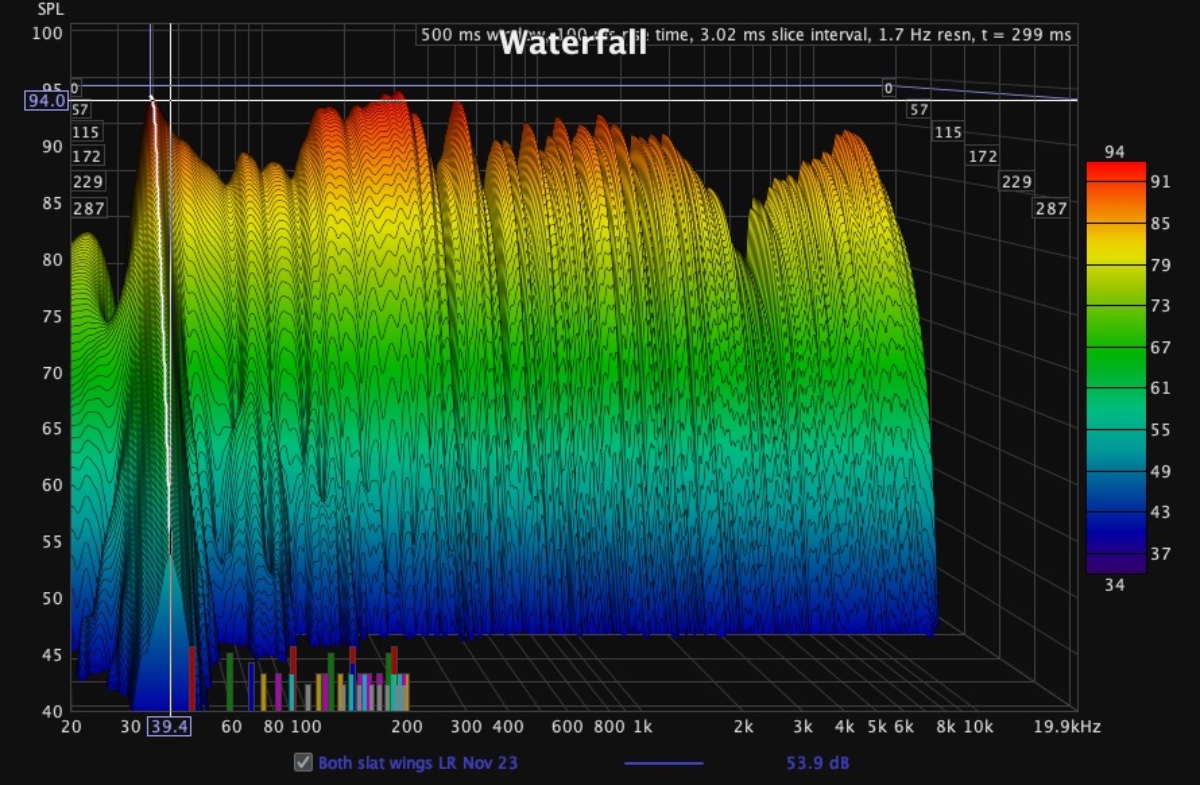The image size is (1200, 785).
Task: Click the red segment of the color scale
Action: pyautogui.click(x=1115, y=170)
